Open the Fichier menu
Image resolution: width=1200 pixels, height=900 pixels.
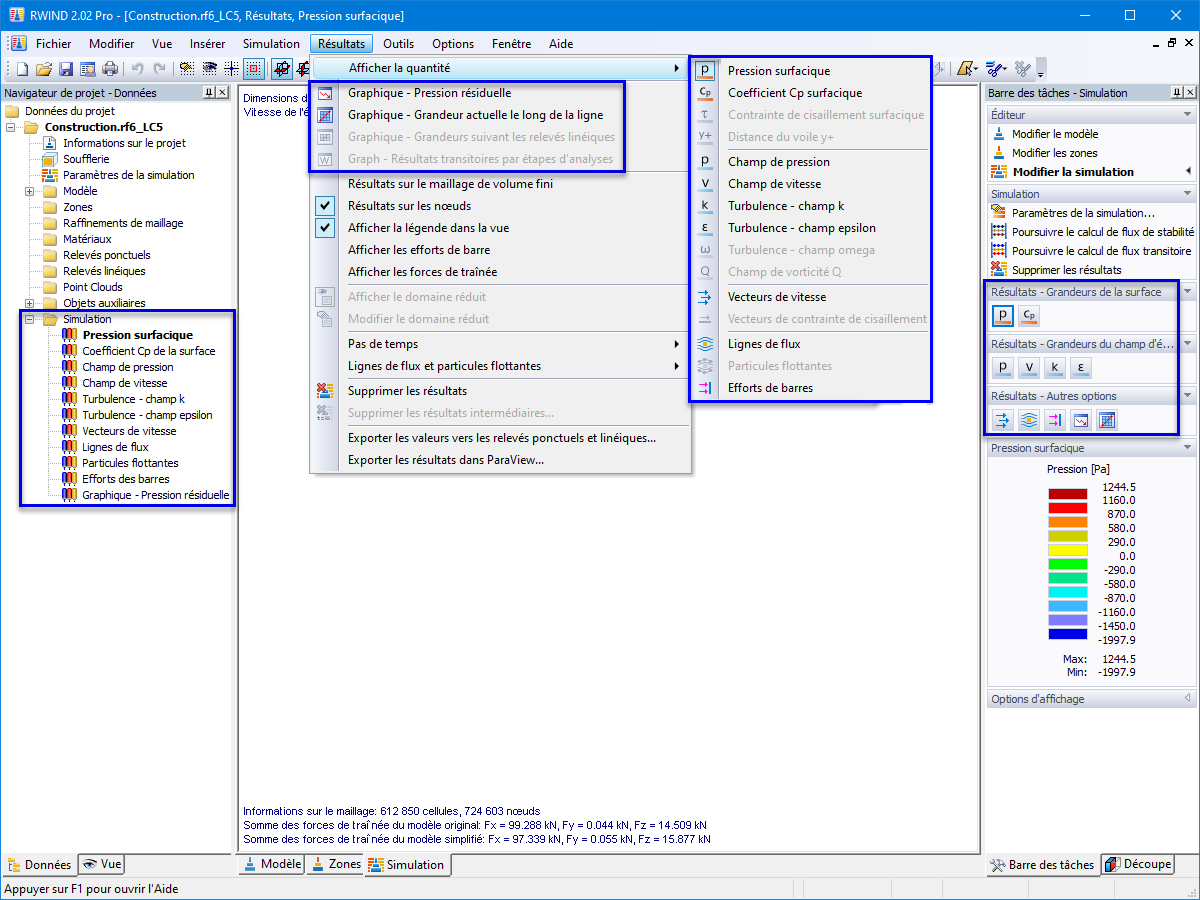(x=53, y=44)
